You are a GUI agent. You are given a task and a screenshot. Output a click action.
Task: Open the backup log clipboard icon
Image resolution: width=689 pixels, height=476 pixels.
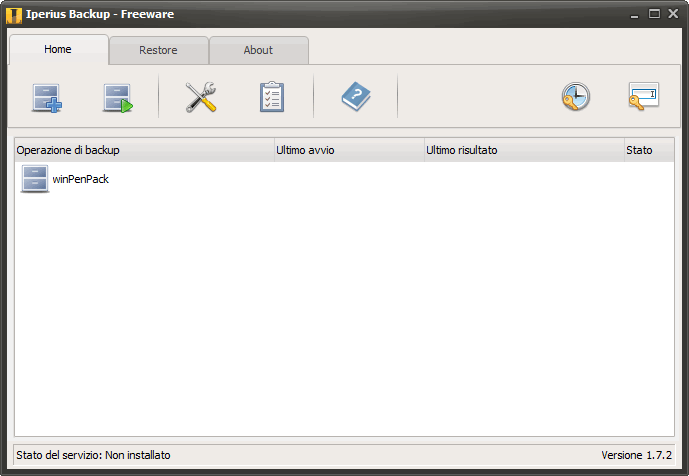272,97
